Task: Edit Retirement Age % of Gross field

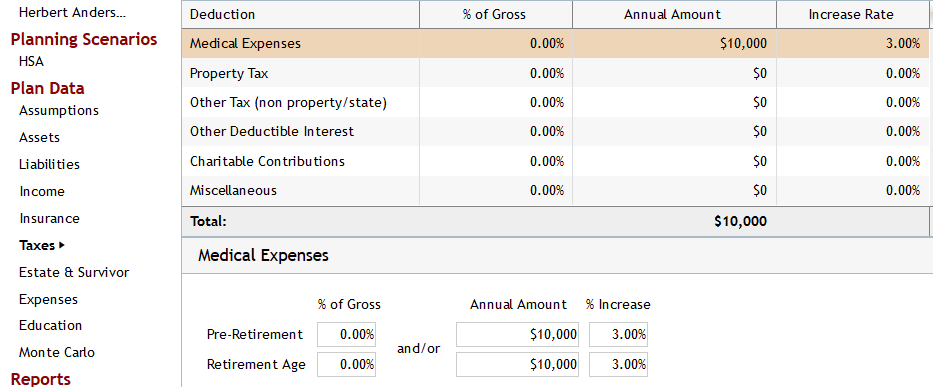Action: [x=346, y=364]
